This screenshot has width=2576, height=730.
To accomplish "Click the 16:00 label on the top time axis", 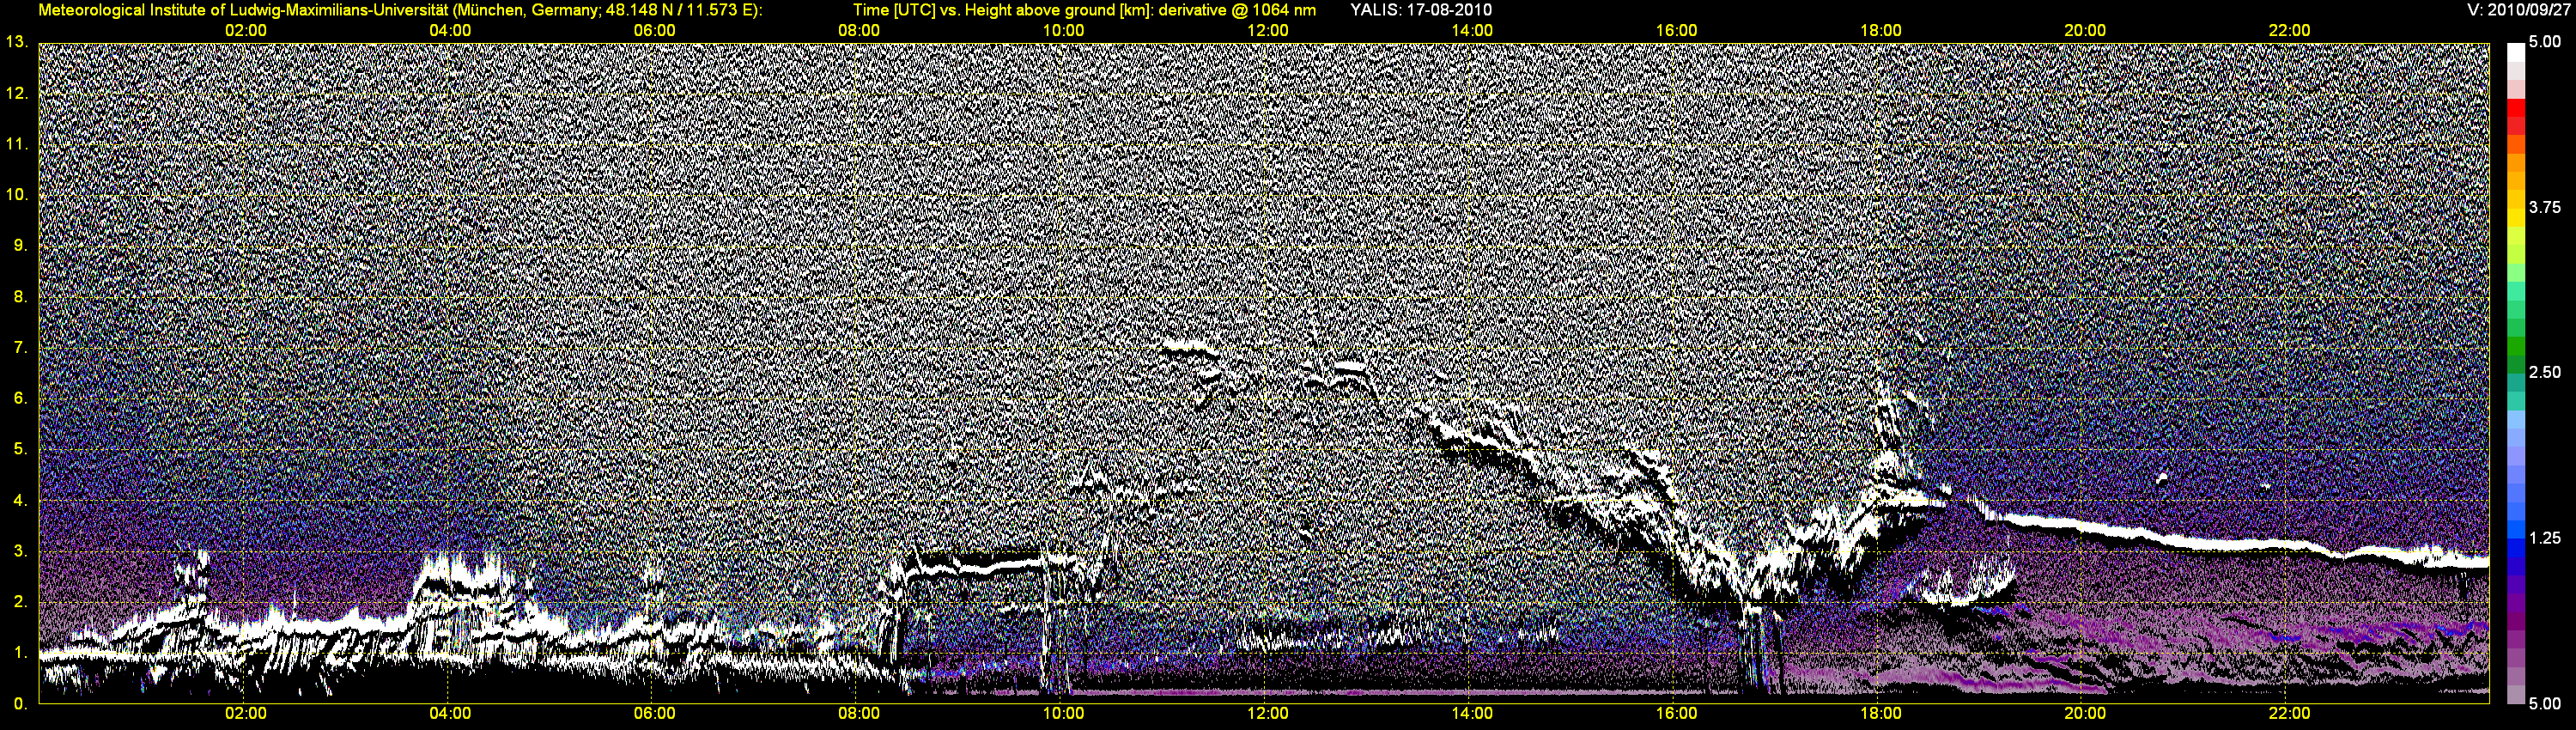I will (1676, 30).
